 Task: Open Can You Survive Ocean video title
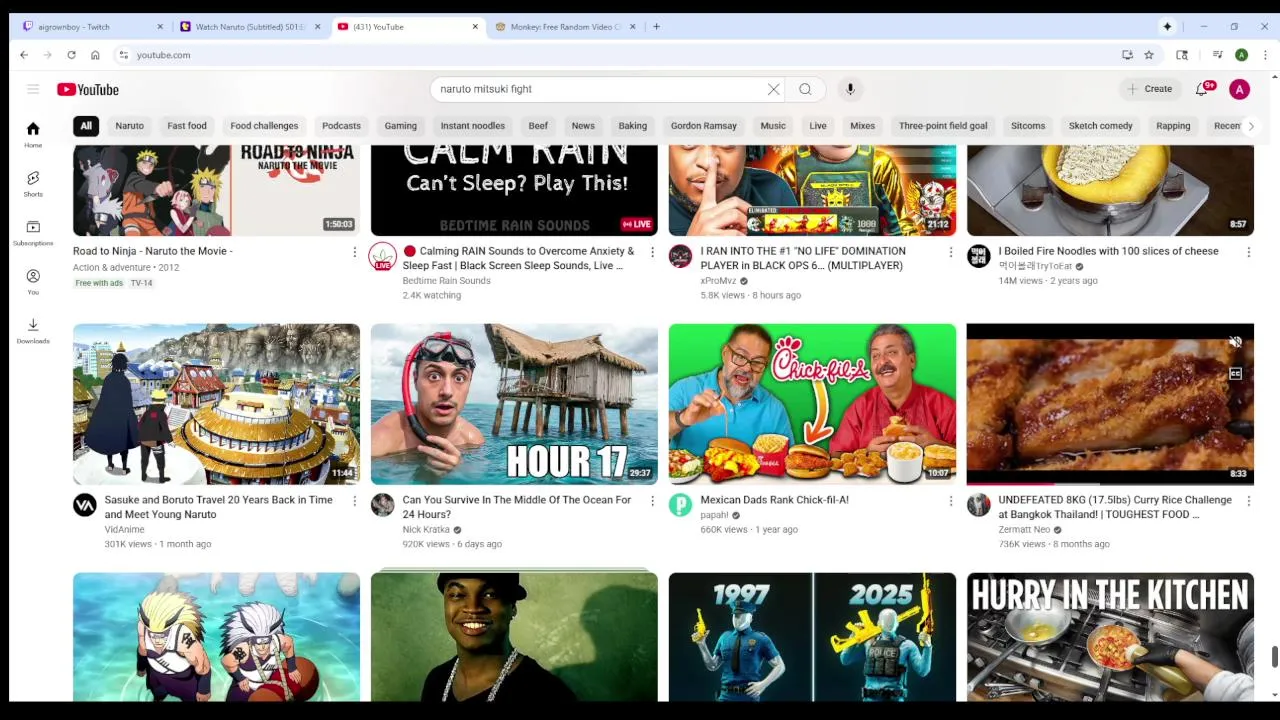coord(516,507)
